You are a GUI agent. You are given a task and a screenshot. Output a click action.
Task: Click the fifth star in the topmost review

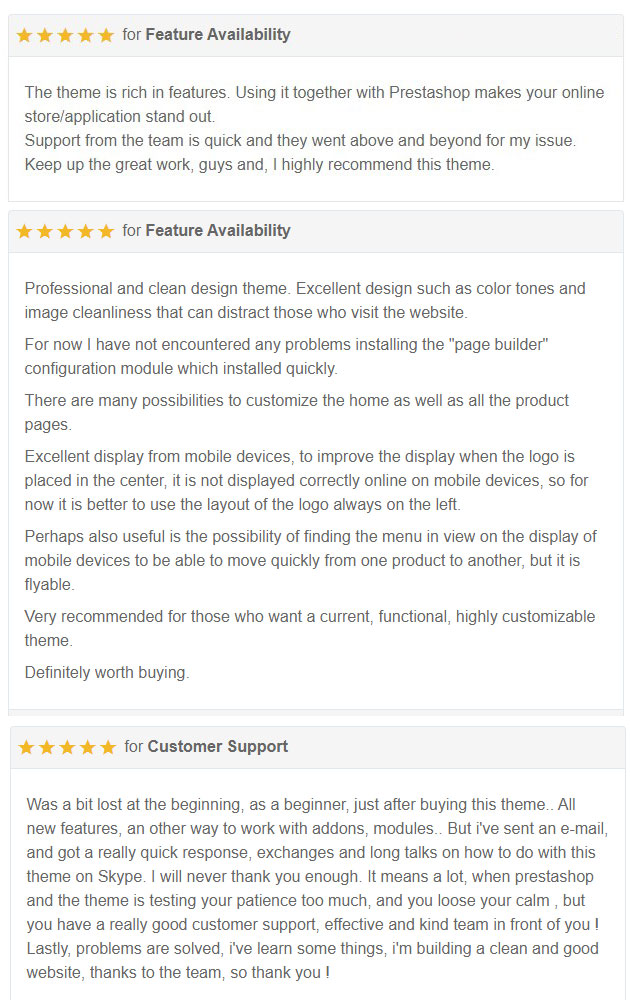point(106,35)
